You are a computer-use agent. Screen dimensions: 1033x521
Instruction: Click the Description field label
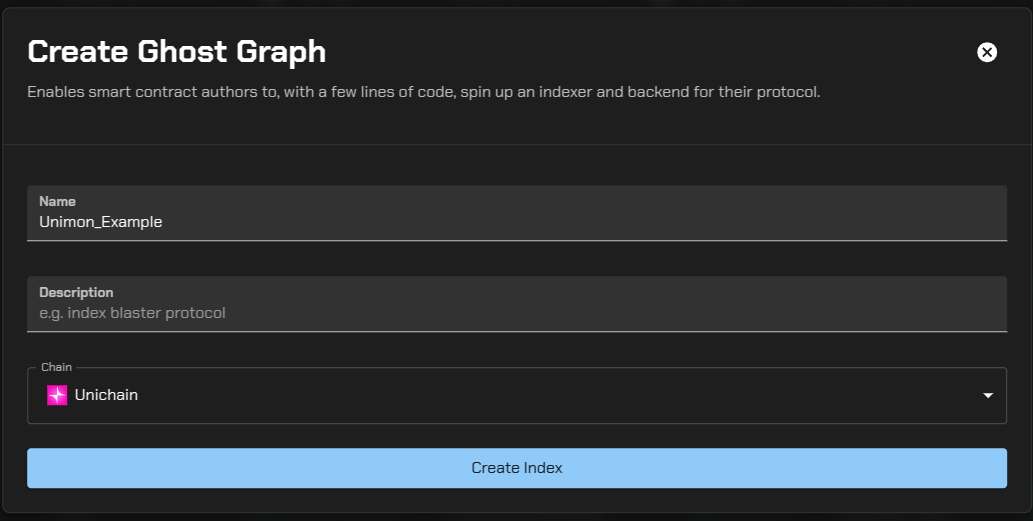pos(76,292)
